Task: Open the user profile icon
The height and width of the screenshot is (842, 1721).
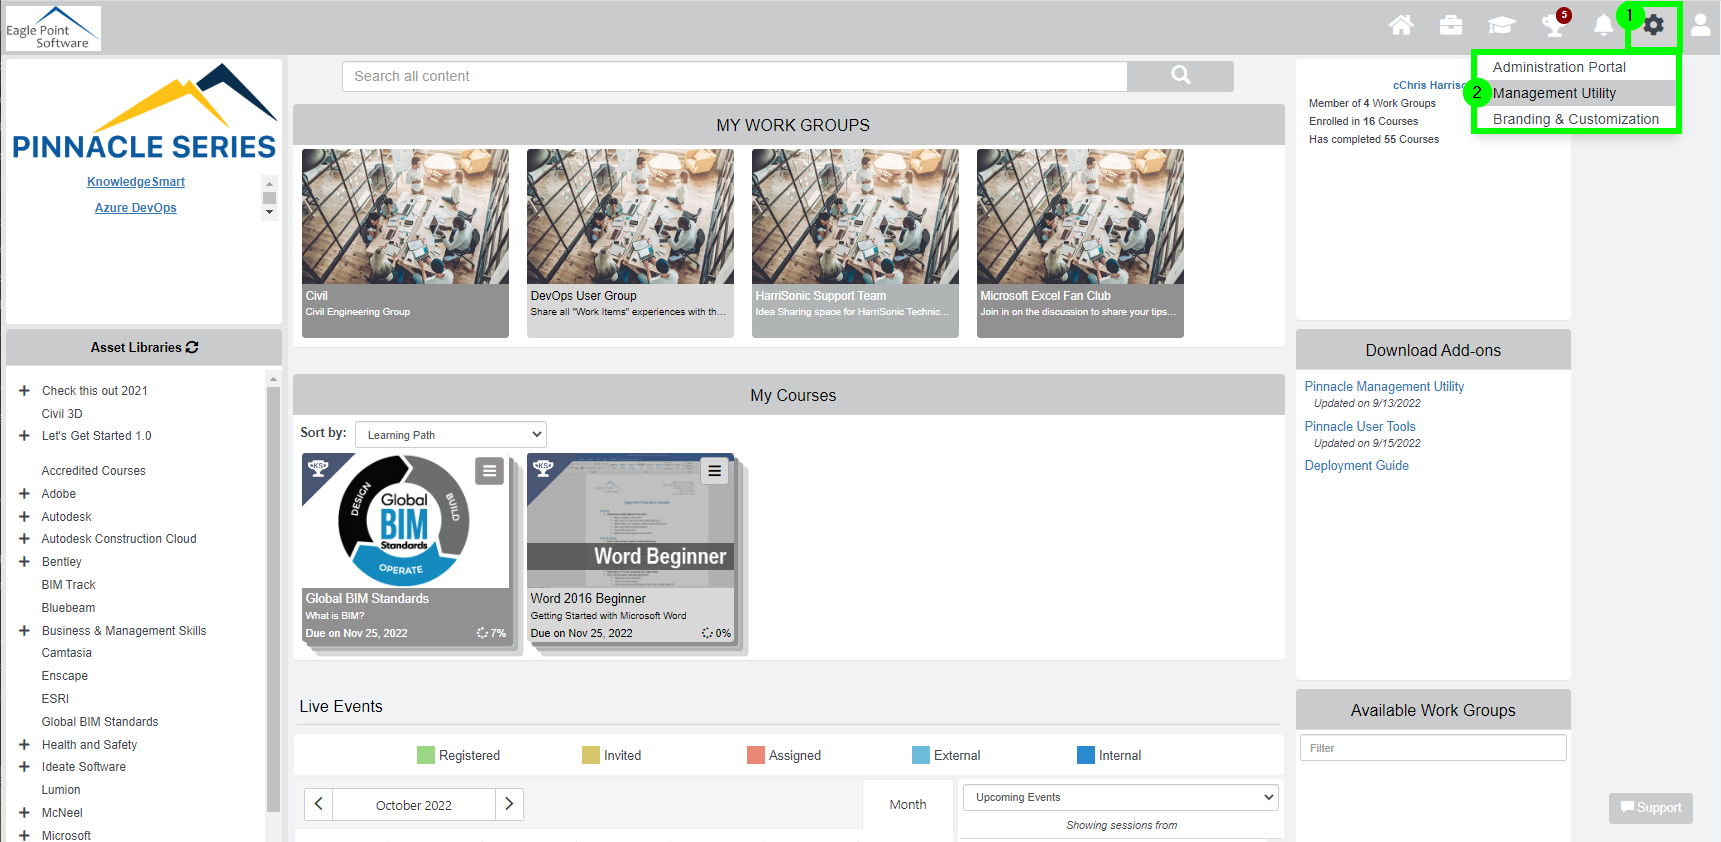Action: [1700, 25]
